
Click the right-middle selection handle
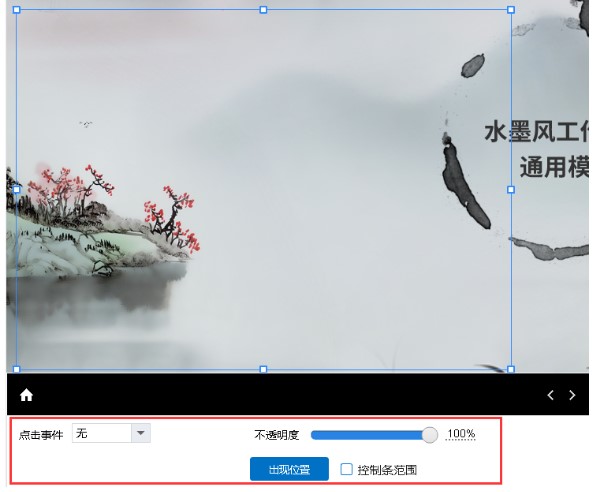tap(511, 189)
